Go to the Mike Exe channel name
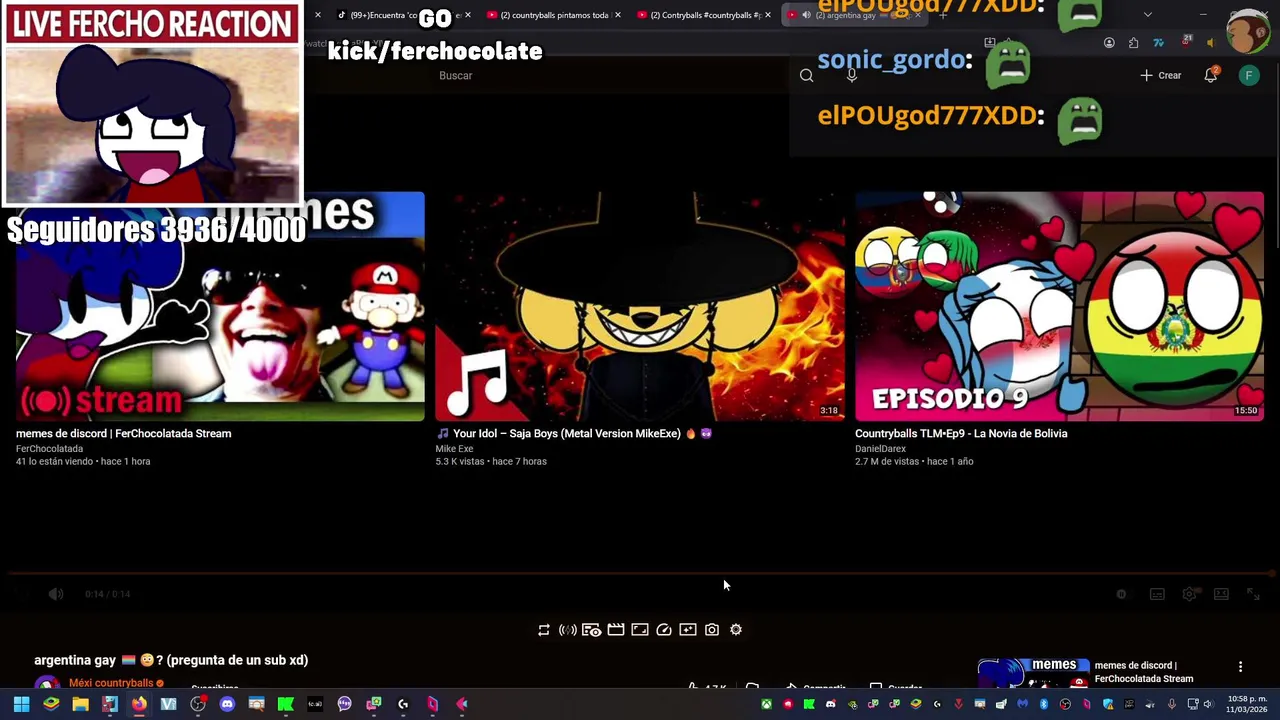Viewport: 1280px width, 720px height. [454, 449]
